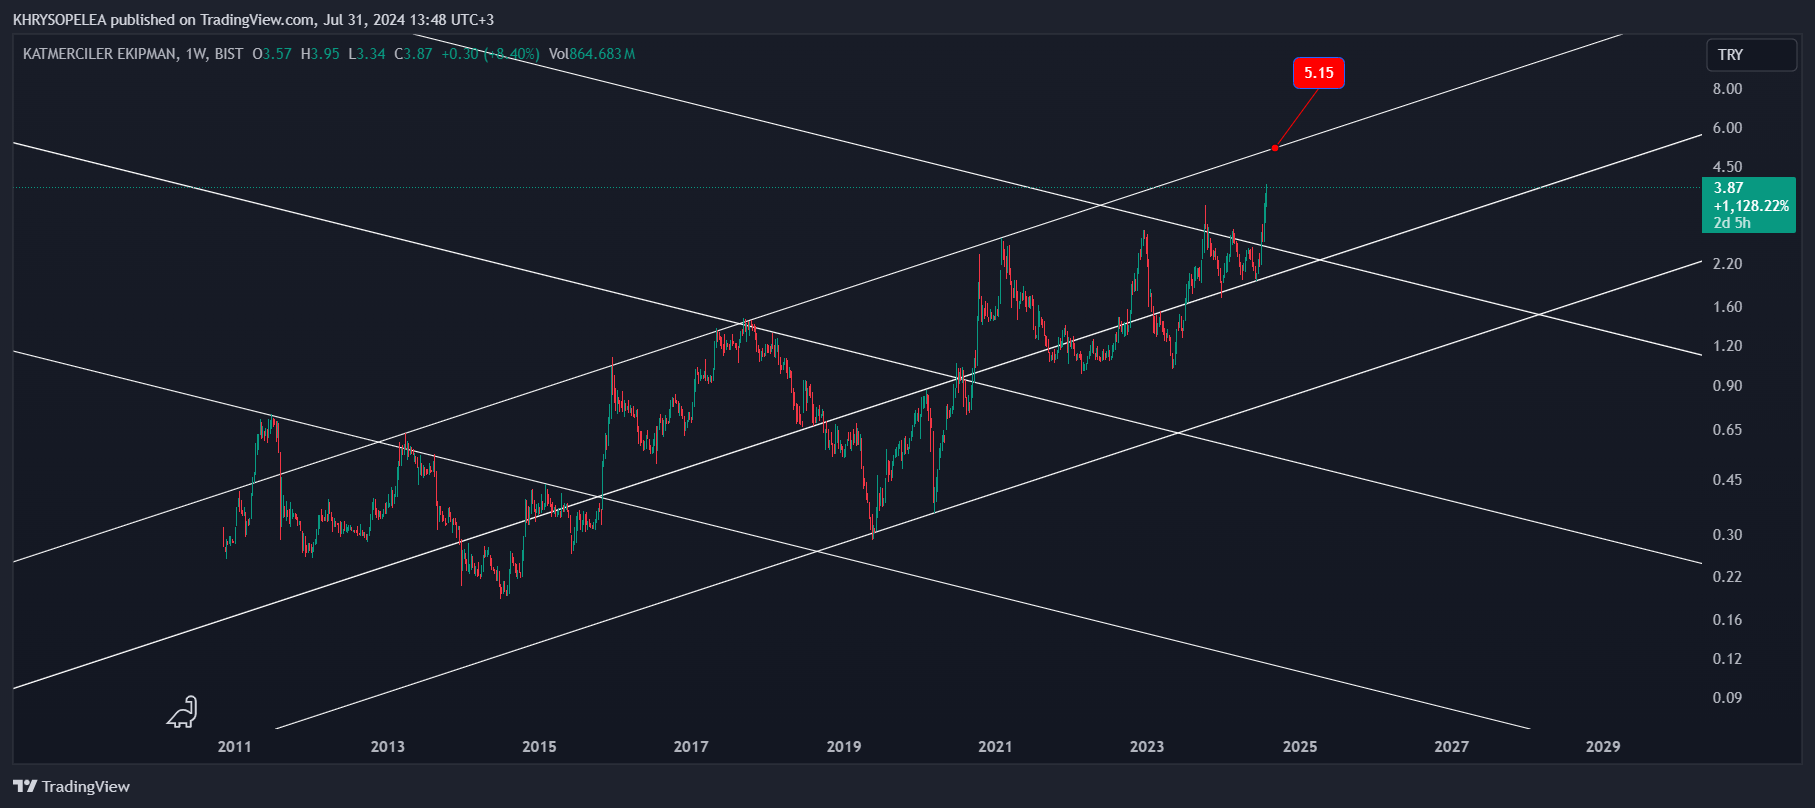Click the 6.00 price axis label

[1728, 128]
